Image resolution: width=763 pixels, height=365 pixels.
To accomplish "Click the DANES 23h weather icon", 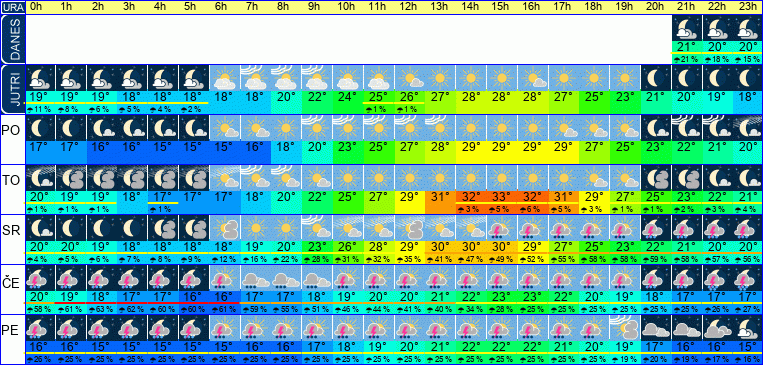I will 747,28.
